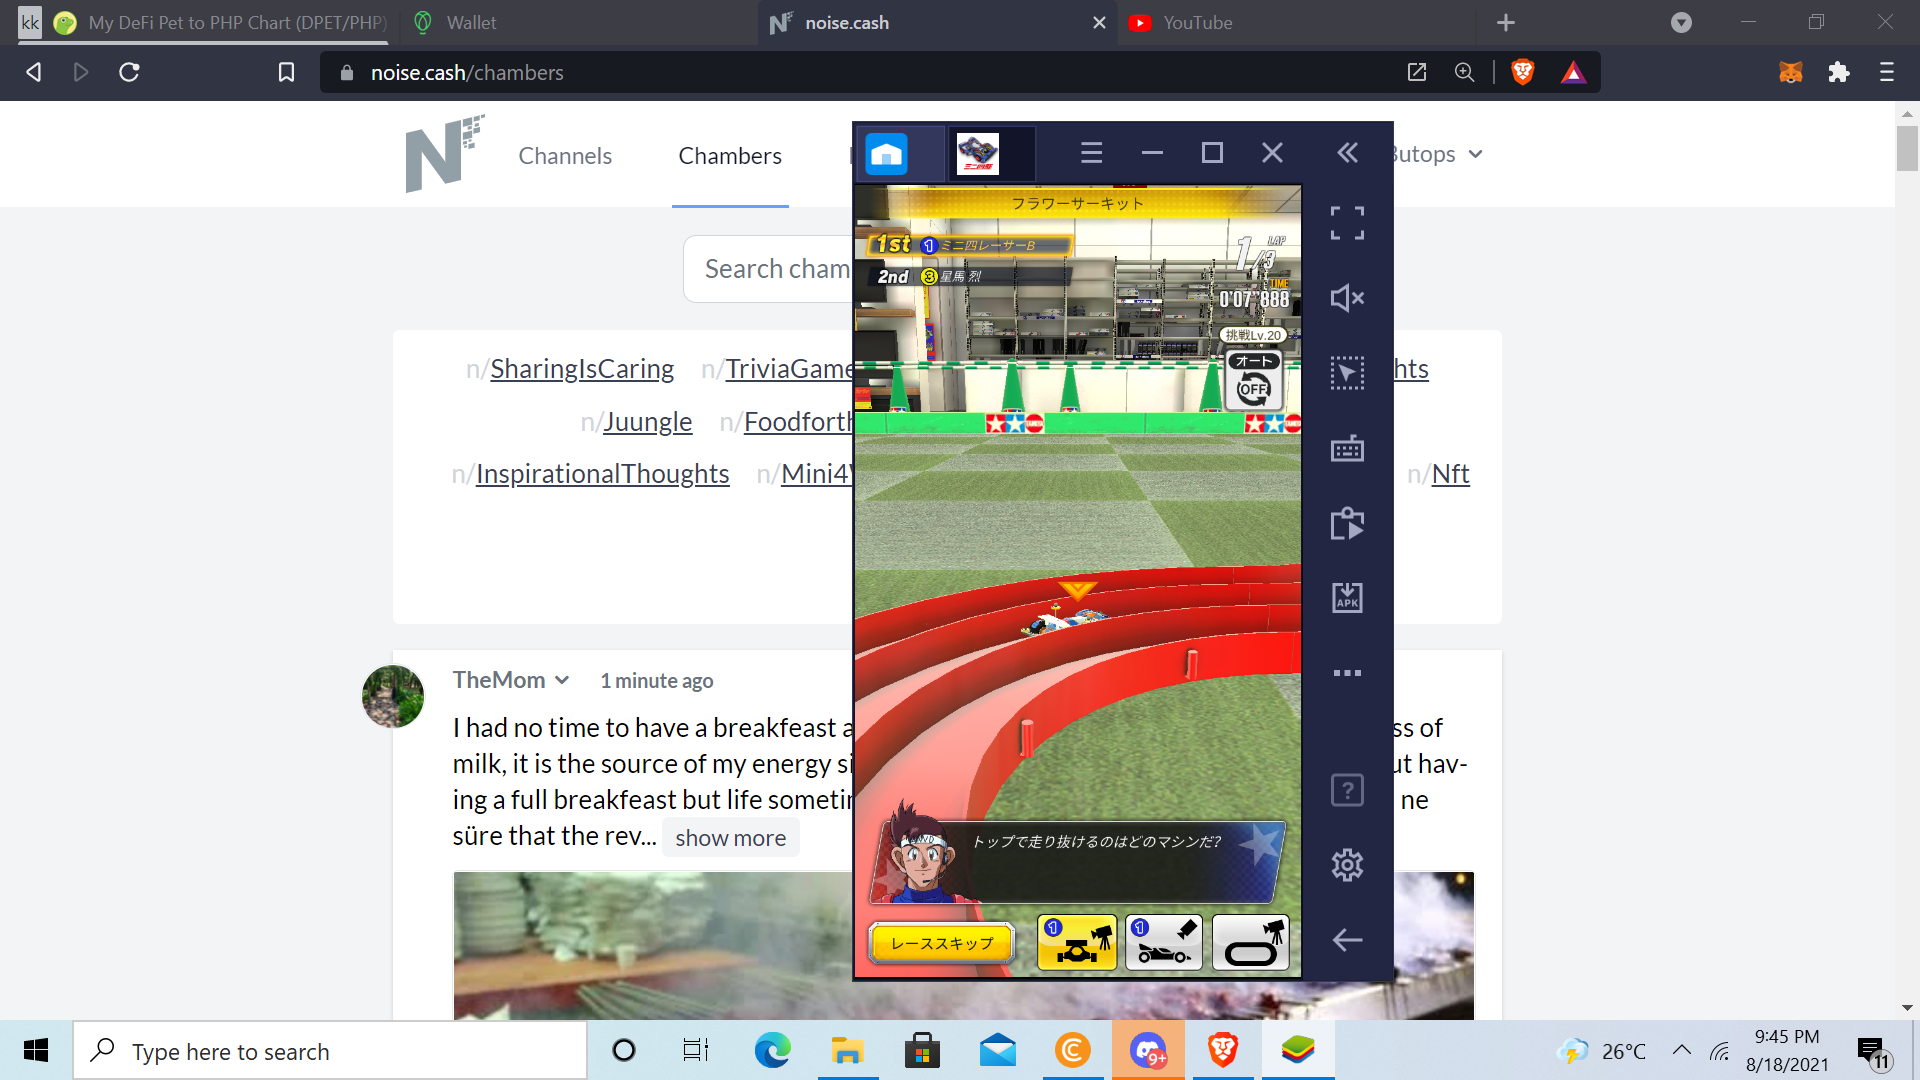Screen dimensions: 1920x1080
Task: Click the Windows taskbar search box
Action: tap(330, 1050)
